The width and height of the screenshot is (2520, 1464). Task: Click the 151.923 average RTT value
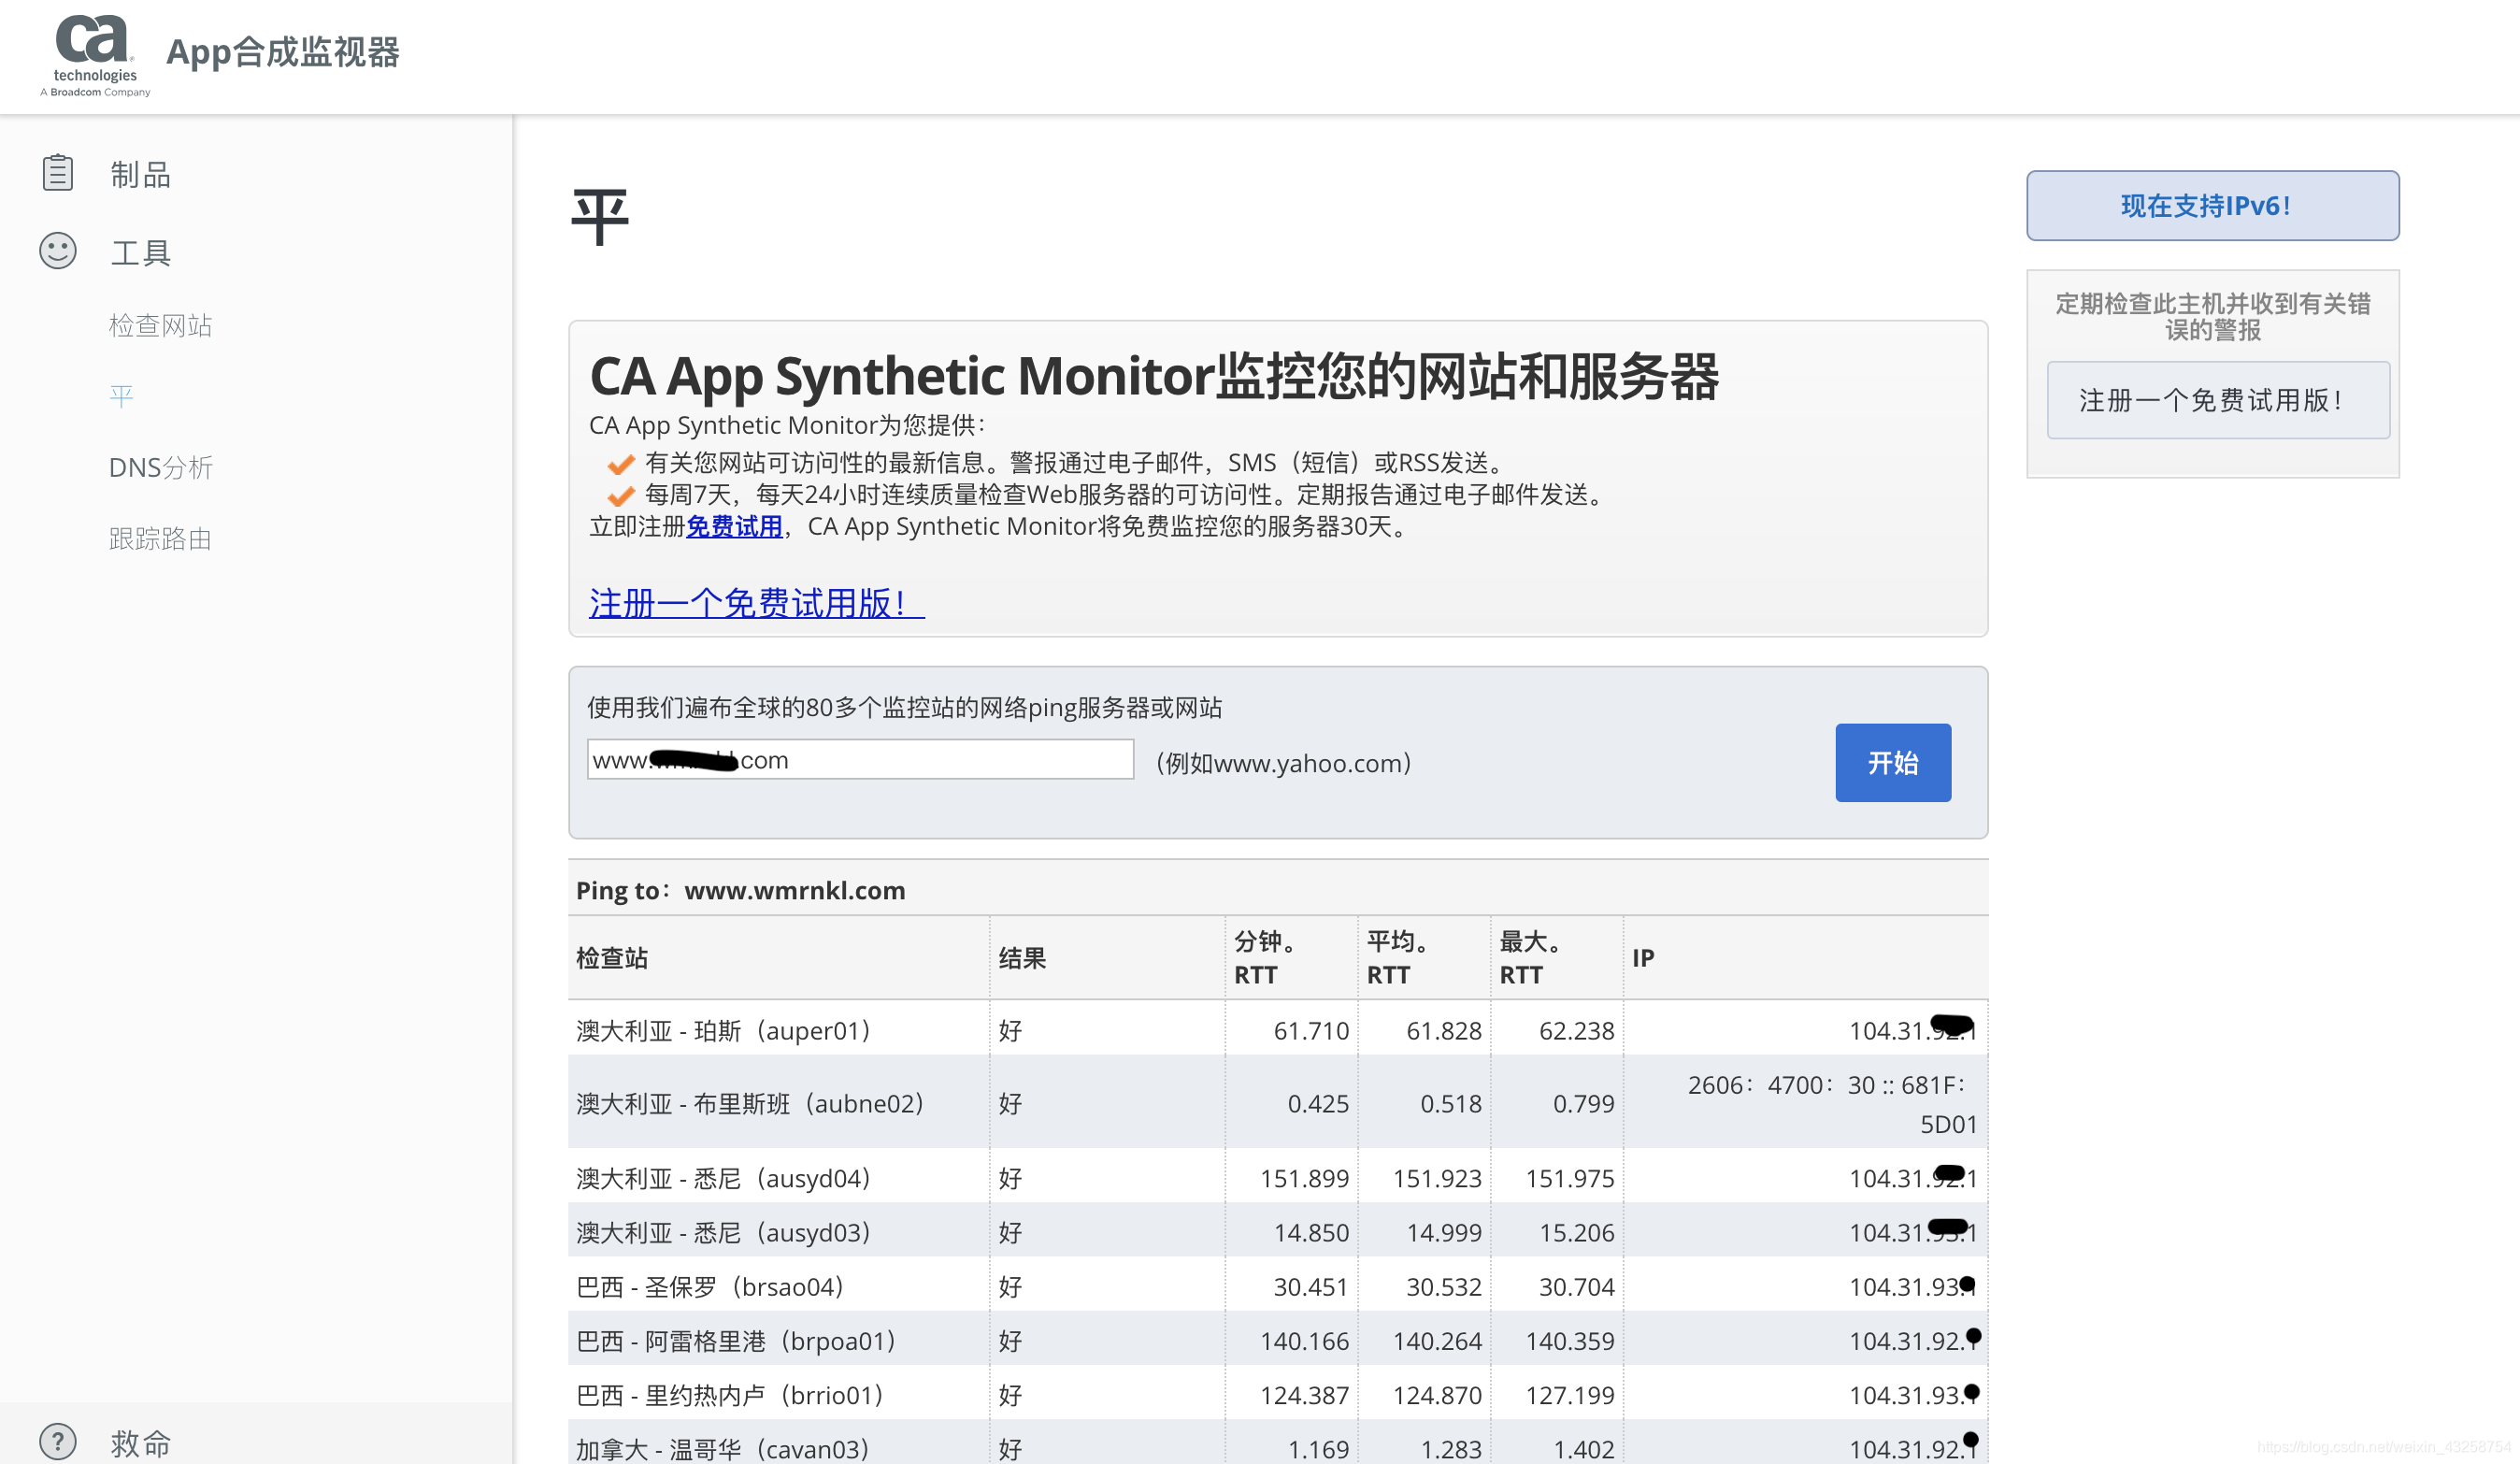point(1437,1178)
